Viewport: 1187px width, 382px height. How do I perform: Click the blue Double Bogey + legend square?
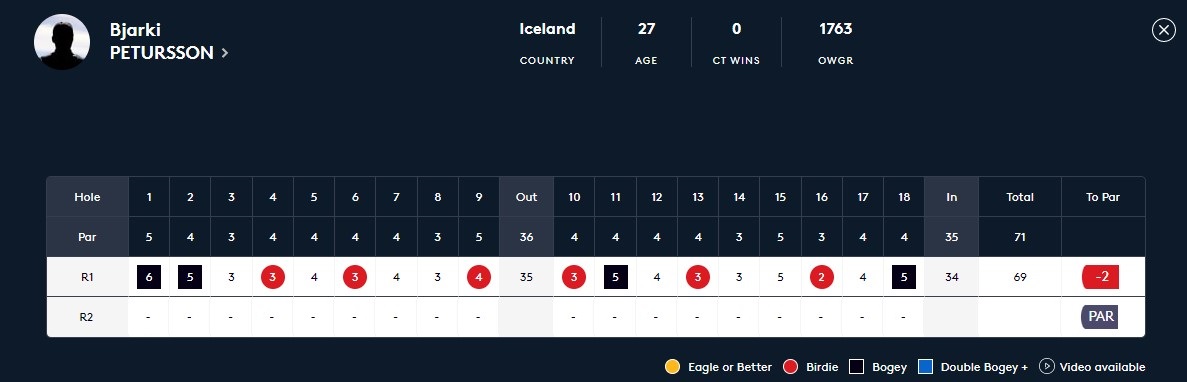pos(925,367)
